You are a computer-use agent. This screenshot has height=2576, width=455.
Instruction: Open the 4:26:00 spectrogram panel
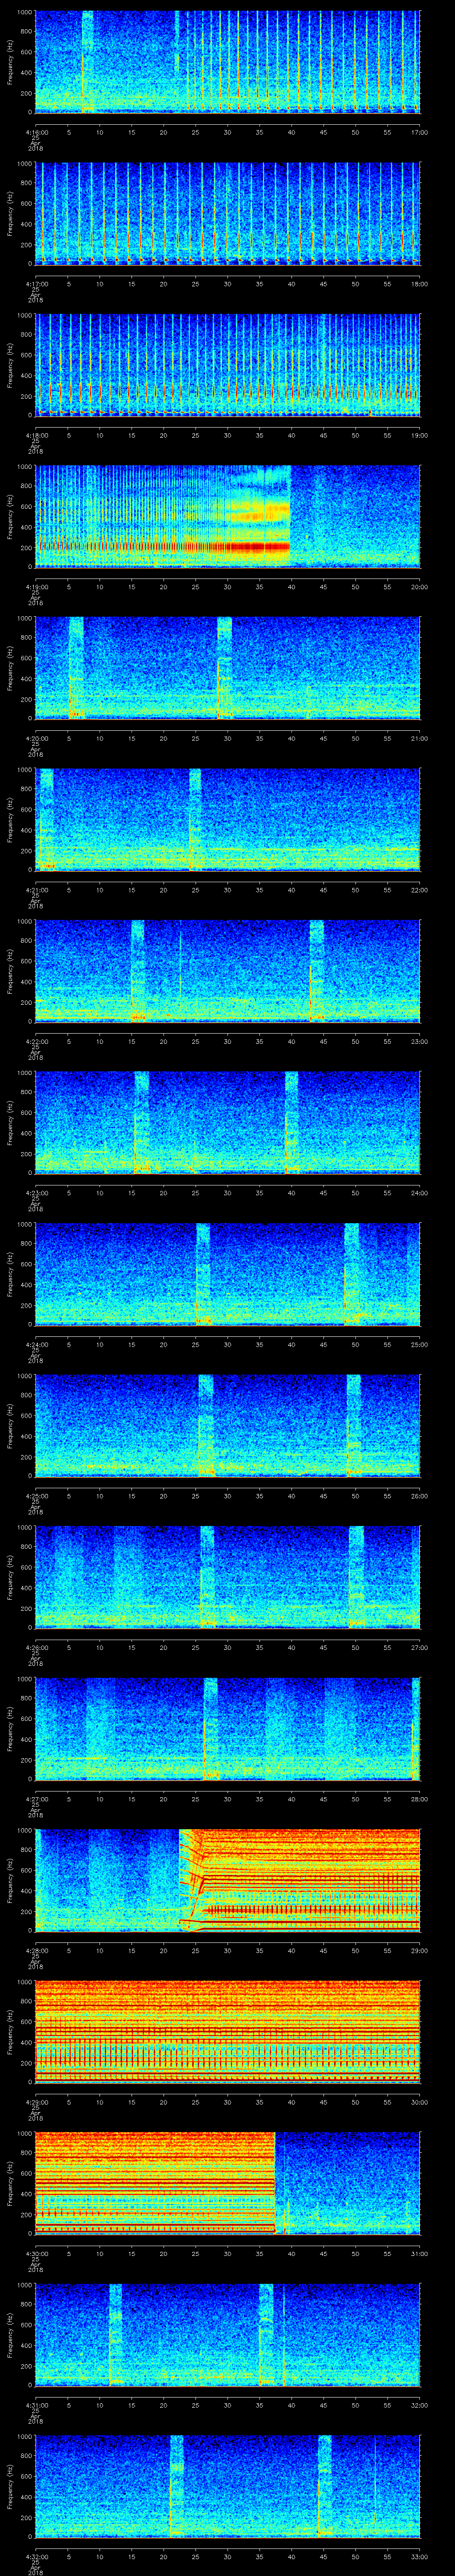tap(227, 1577)
